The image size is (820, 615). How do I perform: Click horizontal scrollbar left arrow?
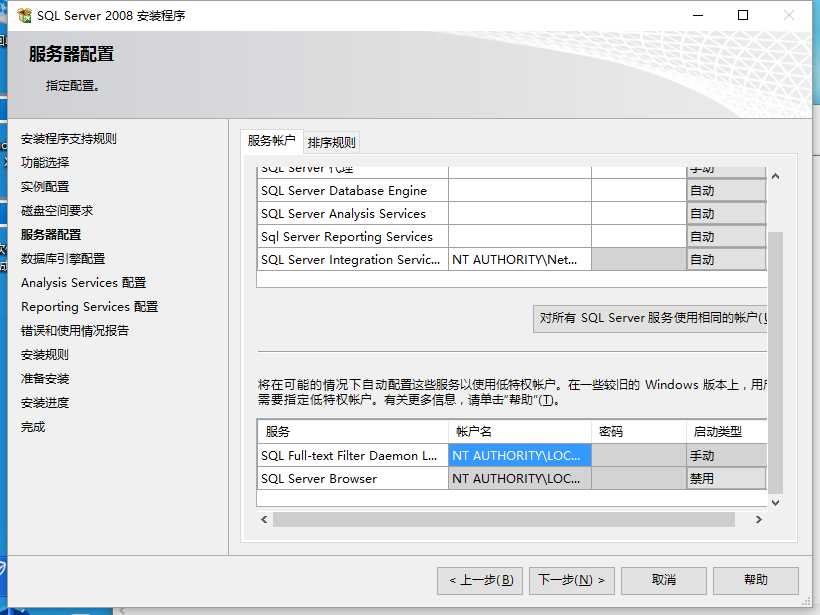(x=264, y=519)
